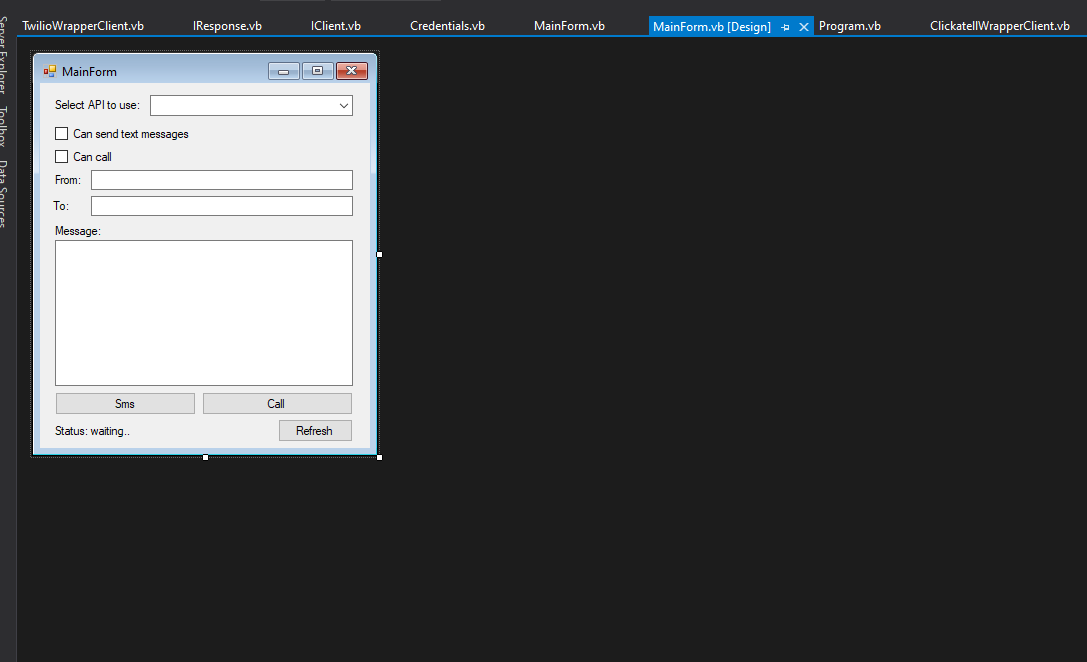Screen dimensions: 1087x662
Task: Select the 'From:' label
Action: tap(68, 180)
